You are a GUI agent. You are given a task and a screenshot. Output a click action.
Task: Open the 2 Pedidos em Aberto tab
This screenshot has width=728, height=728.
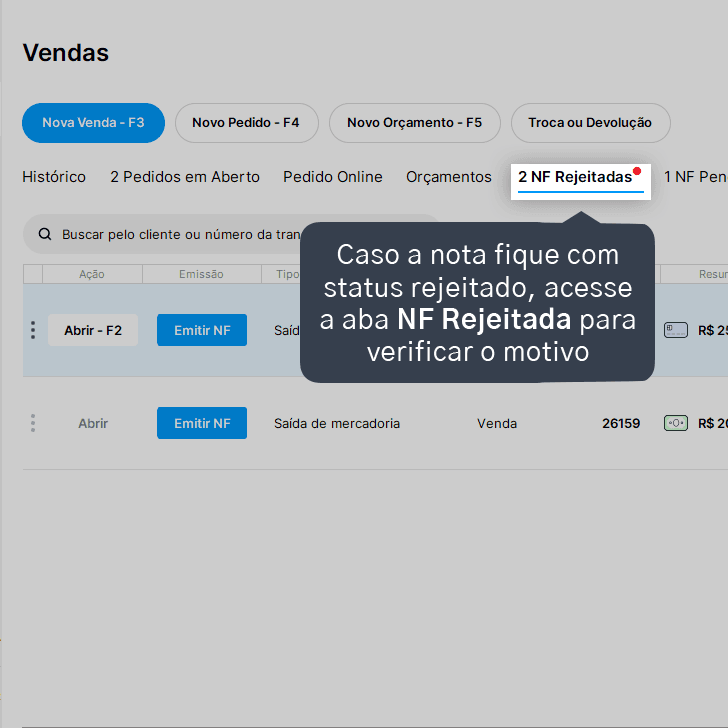(x=185, y=177)
